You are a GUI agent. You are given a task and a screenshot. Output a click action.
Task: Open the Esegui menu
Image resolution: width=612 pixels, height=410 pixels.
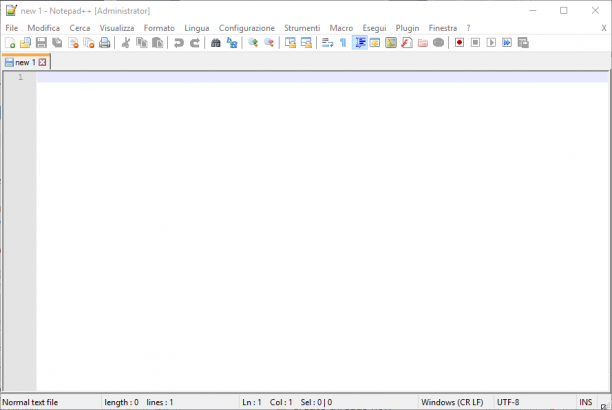pyautogui.click(x=374, y=28)
